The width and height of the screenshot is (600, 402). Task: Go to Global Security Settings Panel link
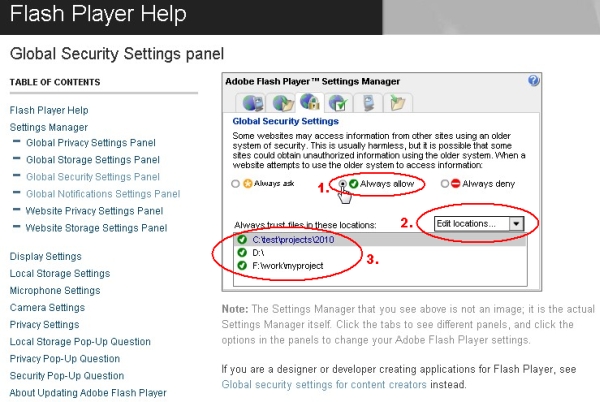click(93, 177)
